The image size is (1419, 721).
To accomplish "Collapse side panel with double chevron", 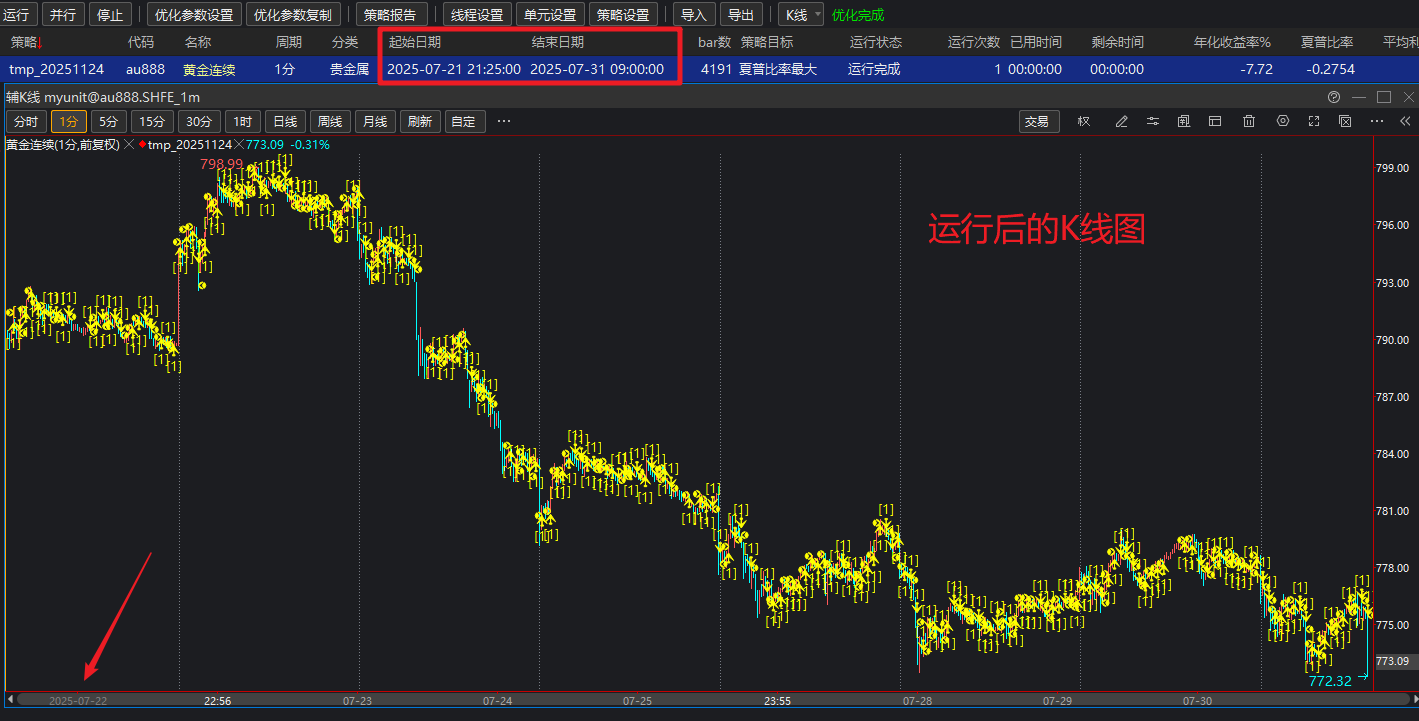I will point(1405,122).
